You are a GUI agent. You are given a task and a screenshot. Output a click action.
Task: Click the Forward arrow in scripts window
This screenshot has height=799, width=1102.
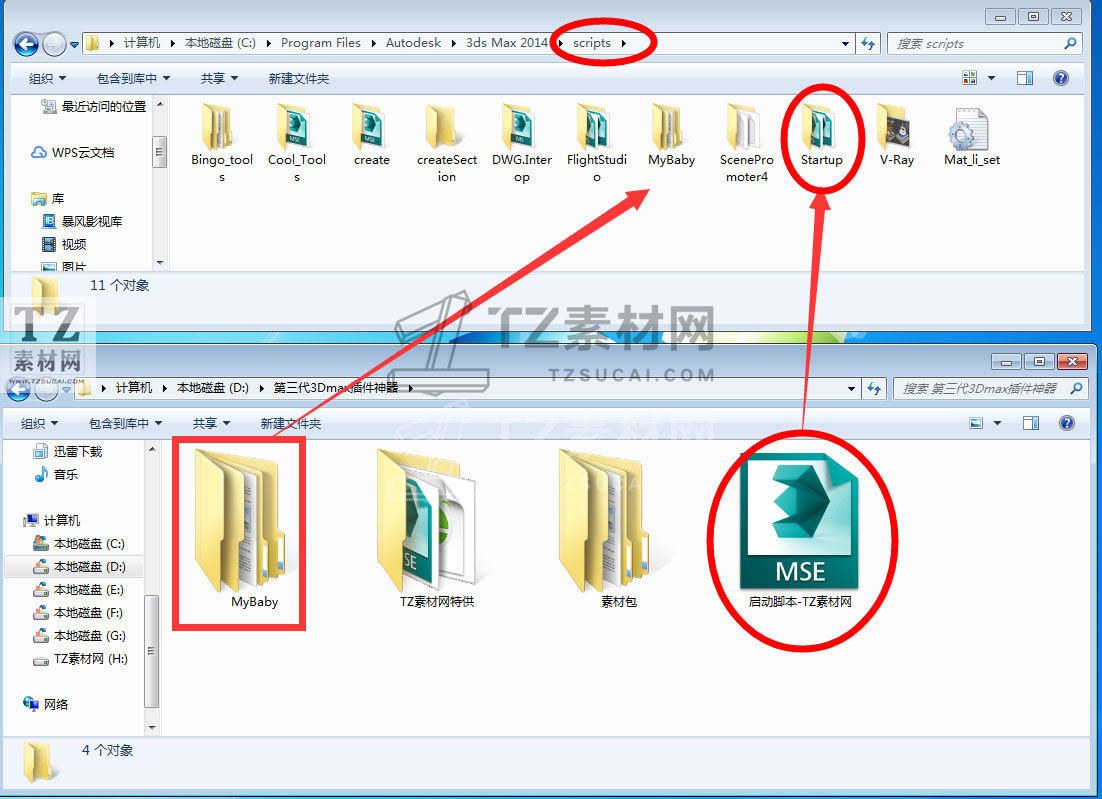coord(54,44)
